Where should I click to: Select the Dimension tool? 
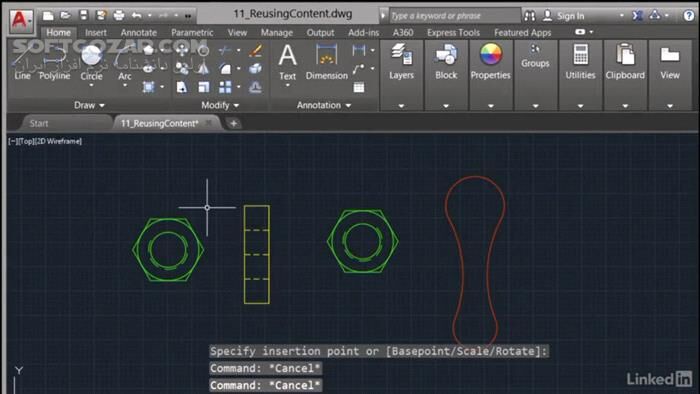327,62
